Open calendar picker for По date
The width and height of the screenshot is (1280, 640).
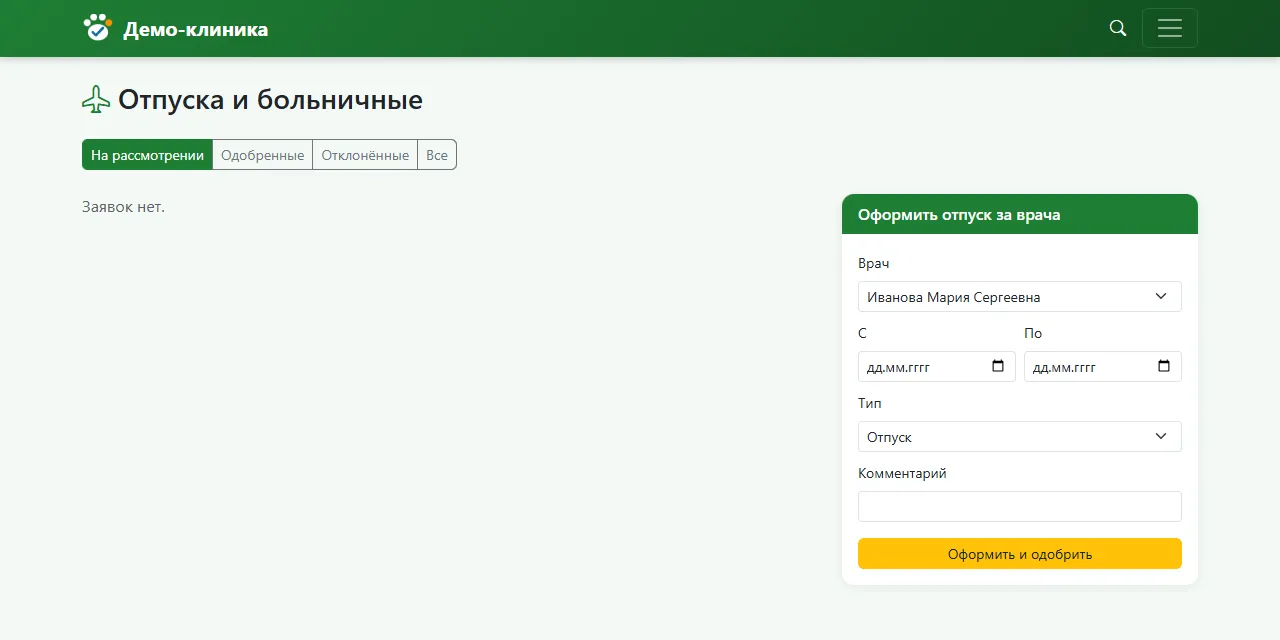1164,366
